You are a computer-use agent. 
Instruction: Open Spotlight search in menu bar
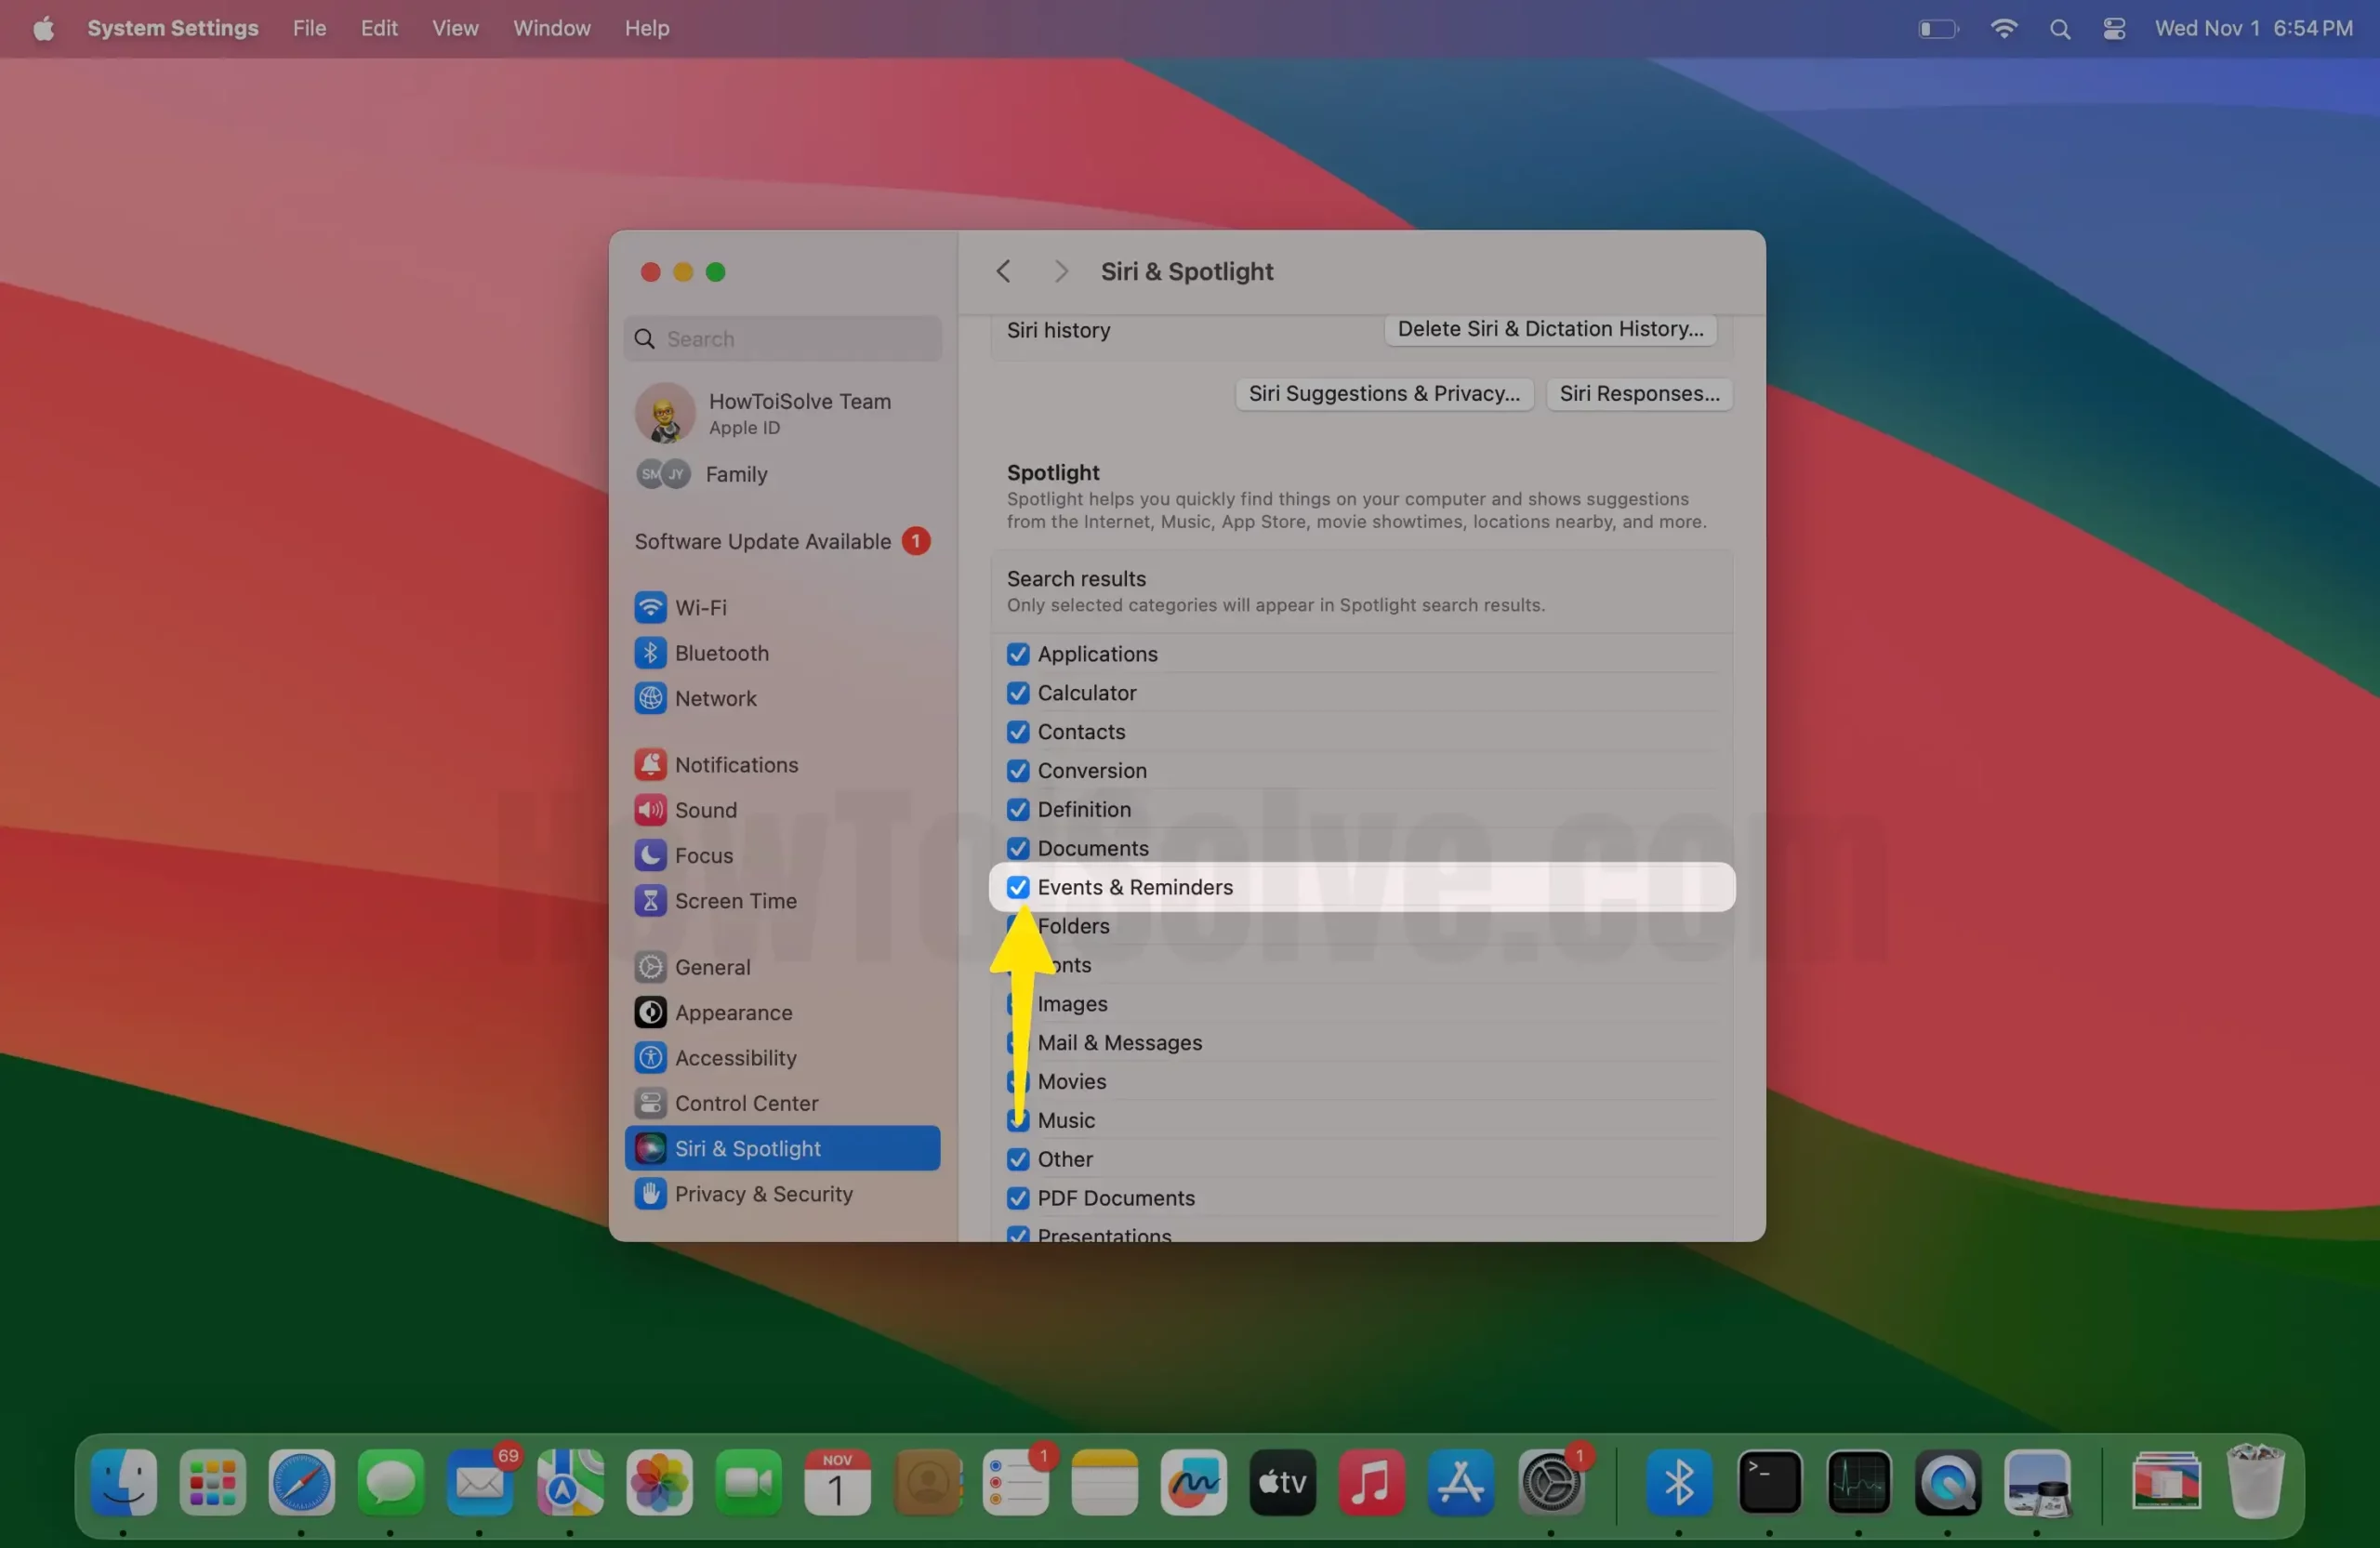2059,29
